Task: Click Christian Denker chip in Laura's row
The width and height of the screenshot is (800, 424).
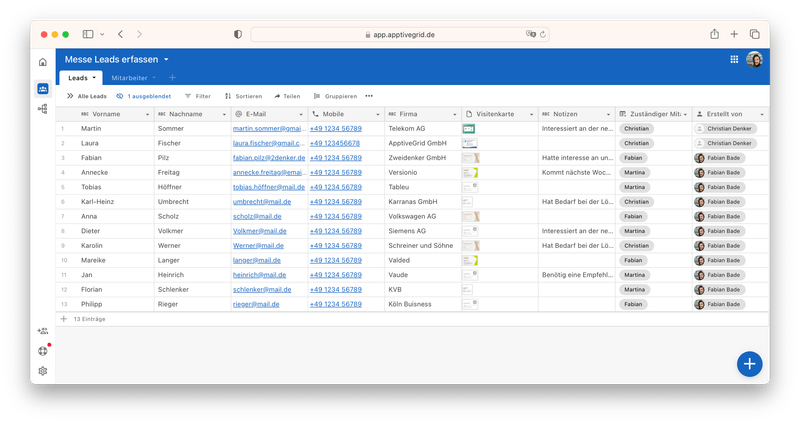Action: tap(726, 143)
